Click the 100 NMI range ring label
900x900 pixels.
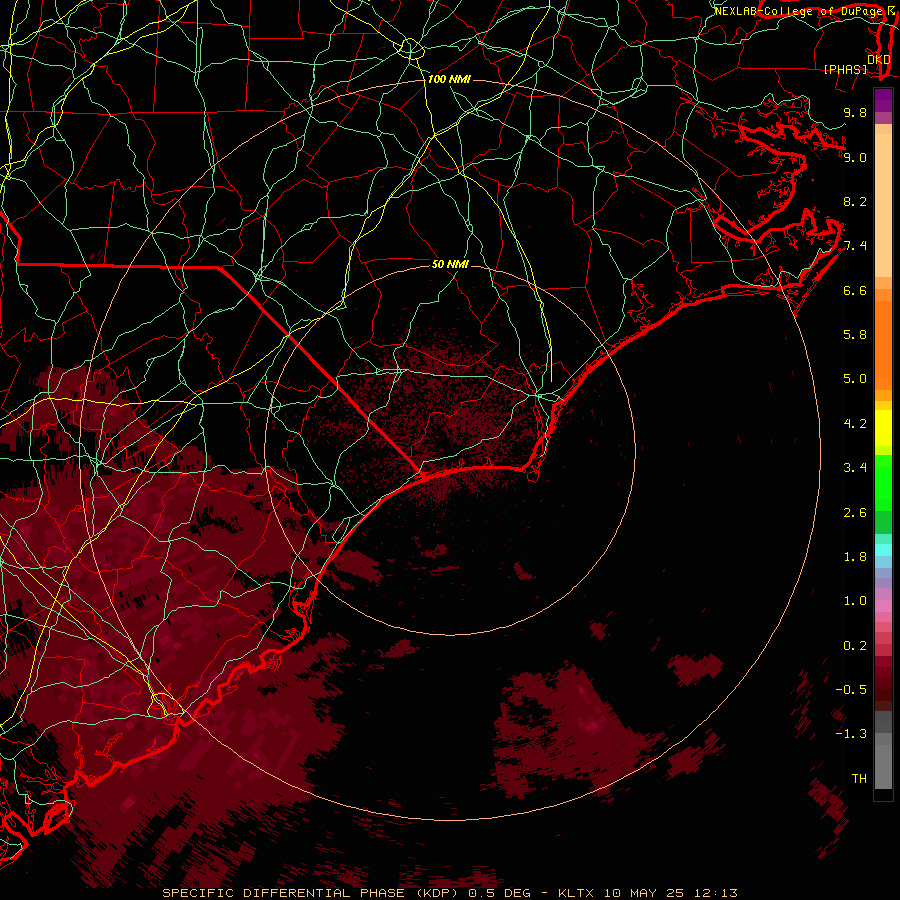[x=449, y=79]
